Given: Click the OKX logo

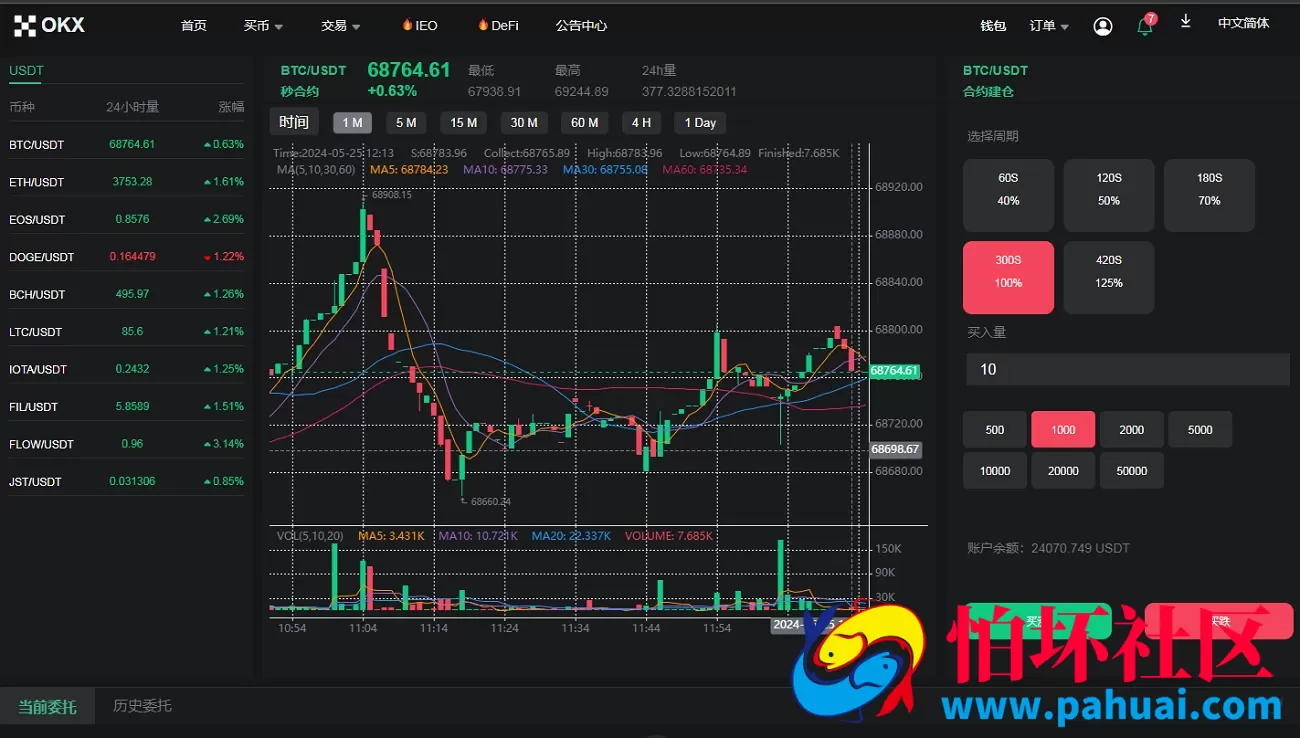Looking at the screenshot, I should tap(49, 25).
